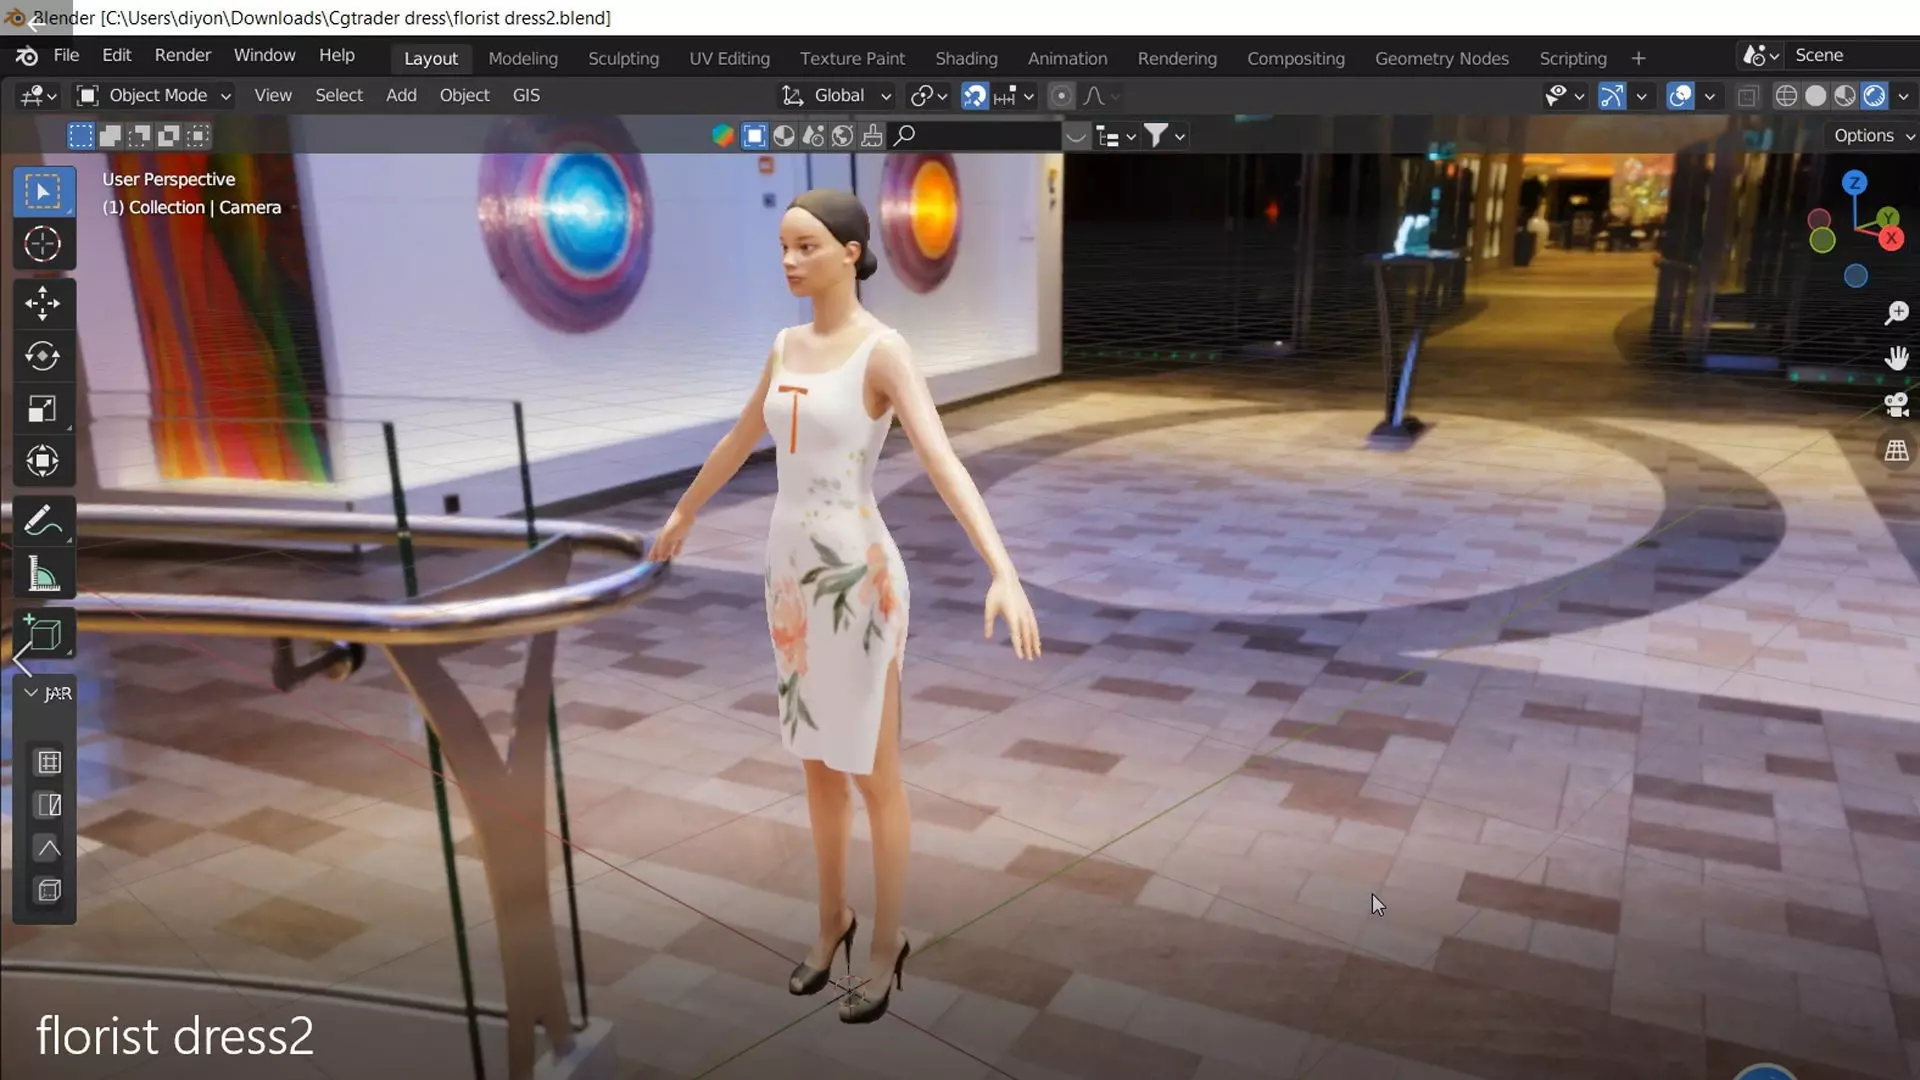Activate the Annotate pencil tool

pyautogui.click(x=42, y=521)
